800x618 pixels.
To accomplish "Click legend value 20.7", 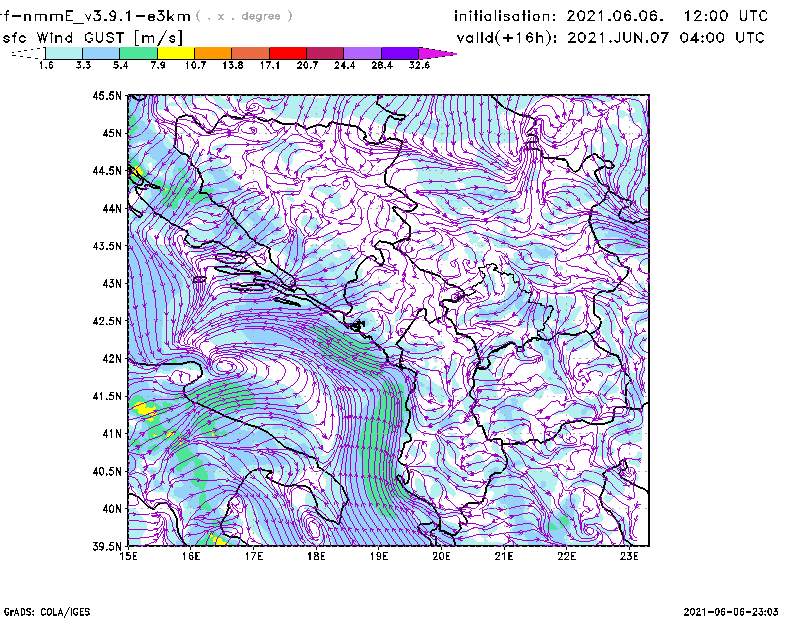I will click(307, 65).
